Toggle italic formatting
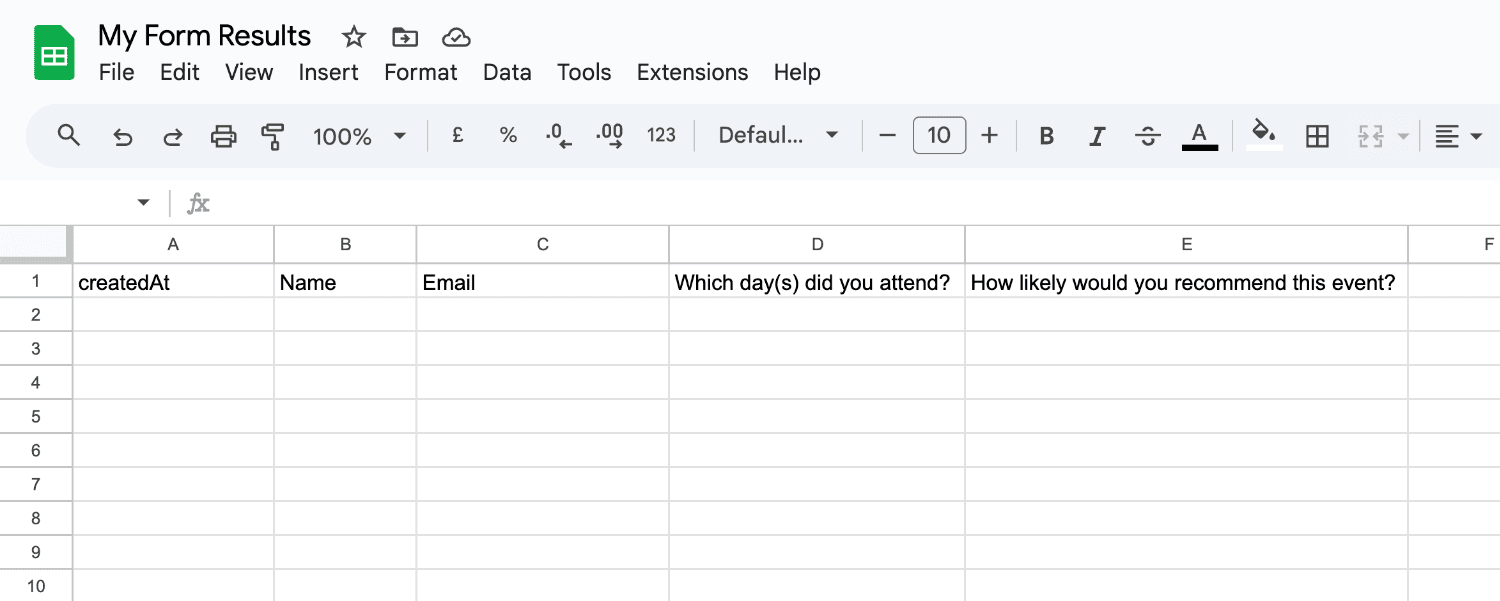 [1097, 136]
